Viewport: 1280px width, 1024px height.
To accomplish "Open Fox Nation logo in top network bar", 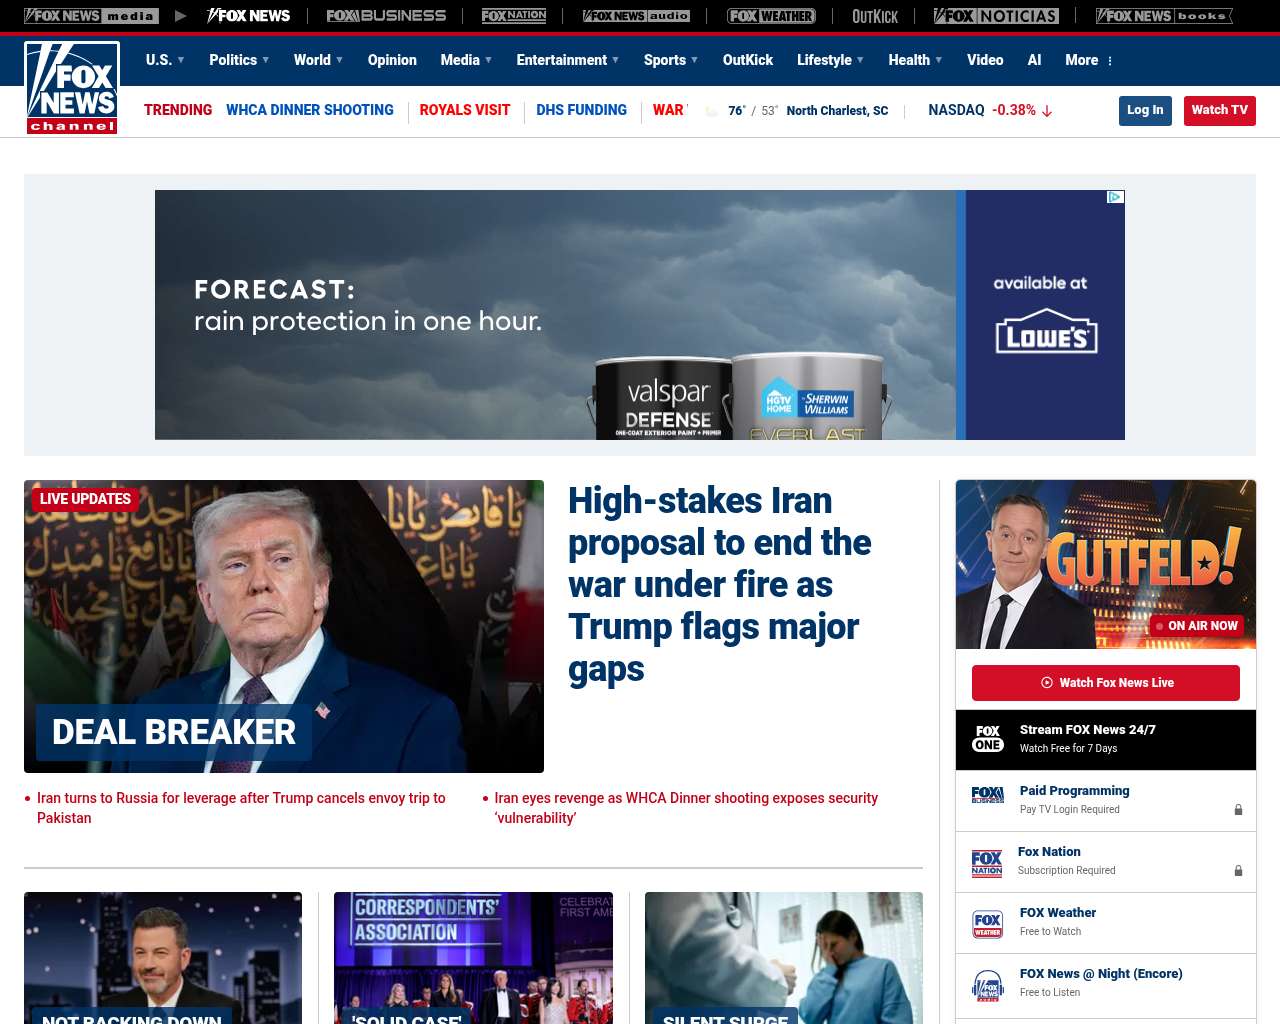I will (x=514, y=16).
